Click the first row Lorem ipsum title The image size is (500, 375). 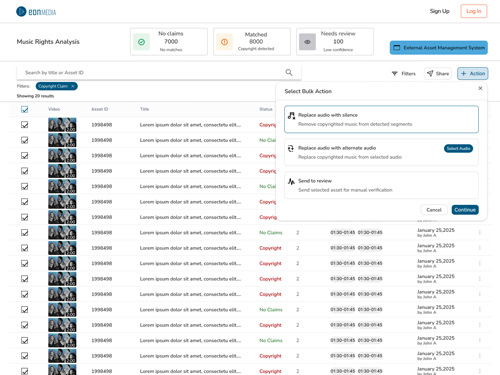190,125
